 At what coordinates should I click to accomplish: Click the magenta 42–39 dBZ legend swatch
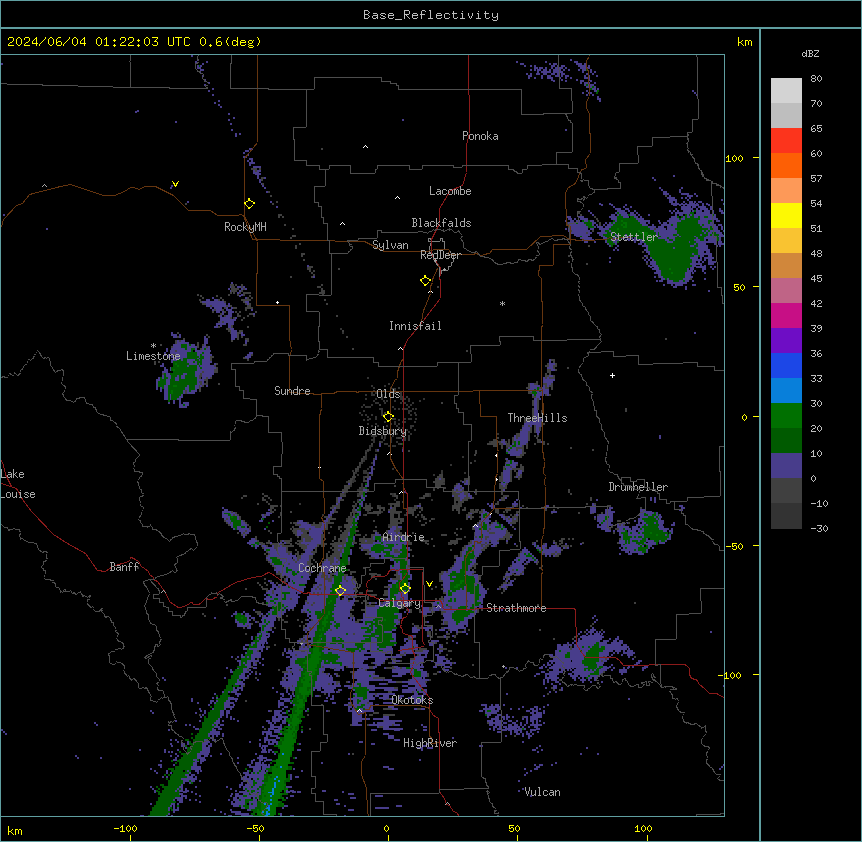tap(786, 315)
